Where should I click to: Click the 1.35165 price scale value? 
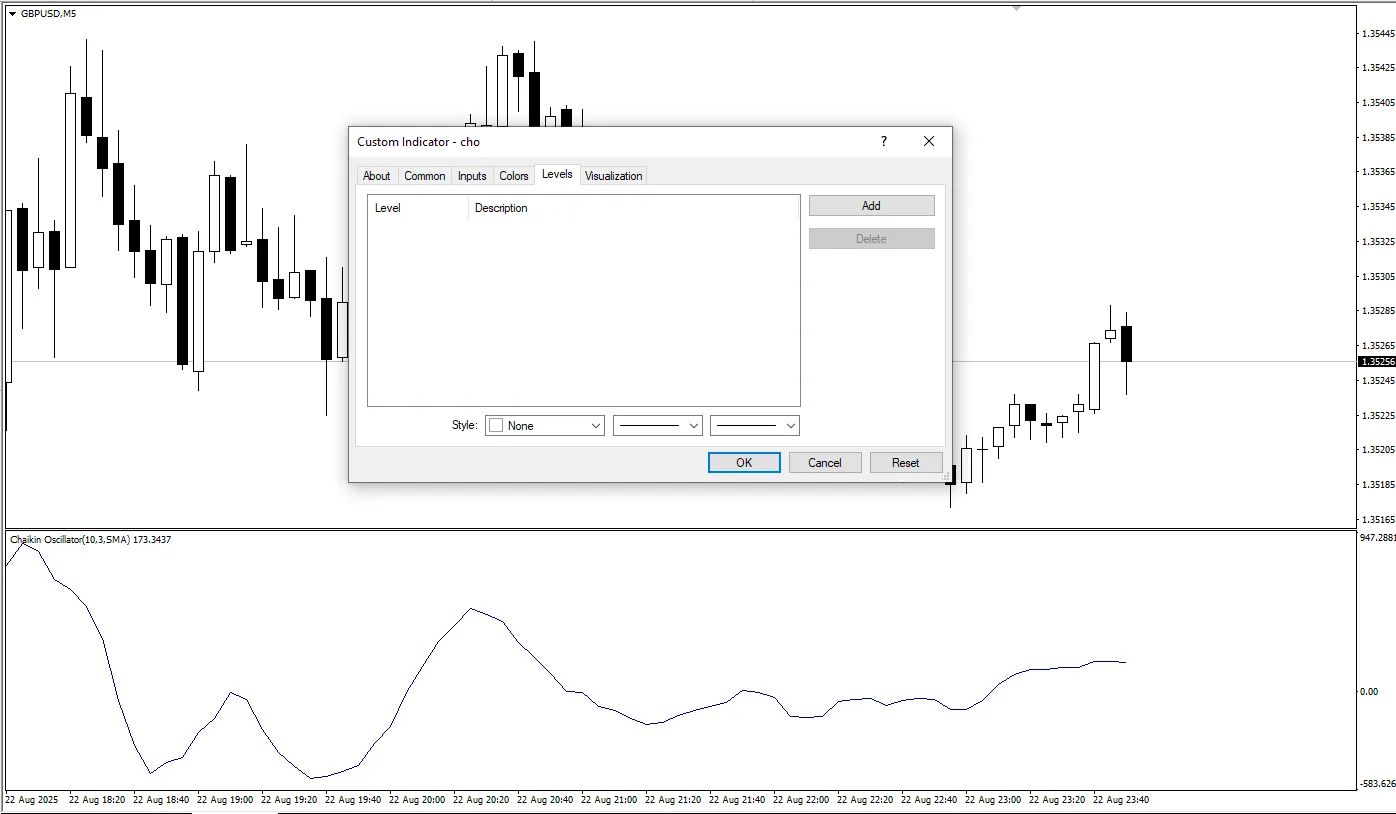1377,520
